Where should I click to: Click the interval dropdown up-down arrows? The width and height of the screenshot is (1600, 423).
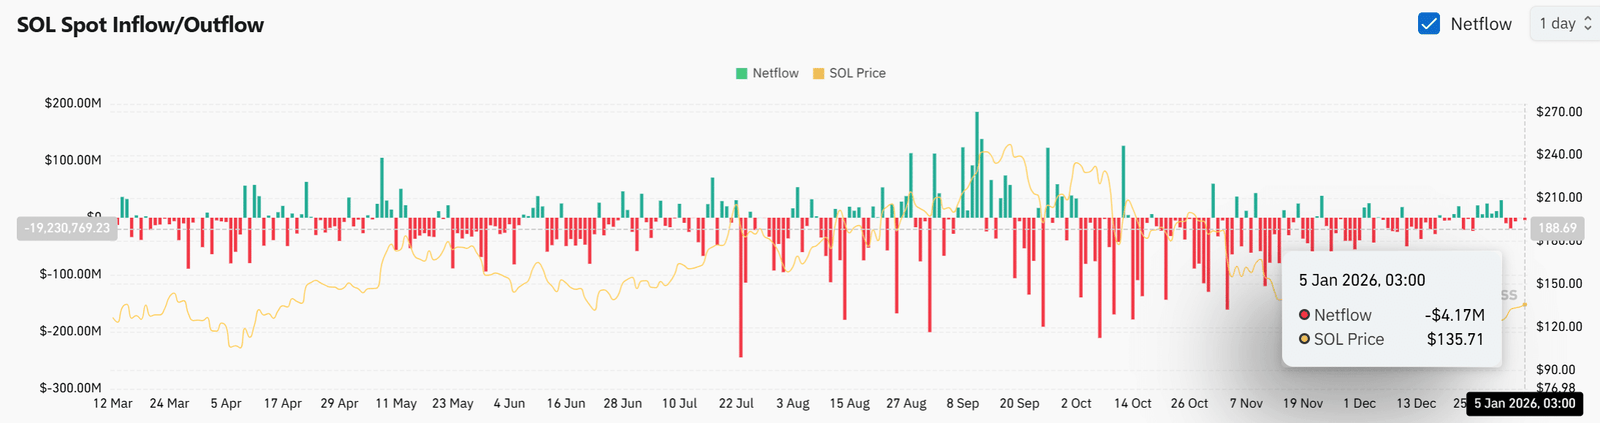click(1587, 23)
